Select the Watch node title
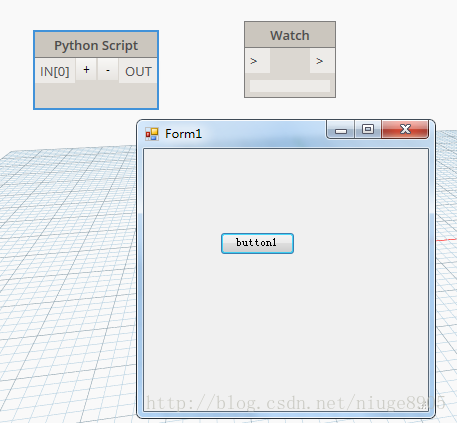The width and height of the screenshot is (457, 423). (290, 35)
